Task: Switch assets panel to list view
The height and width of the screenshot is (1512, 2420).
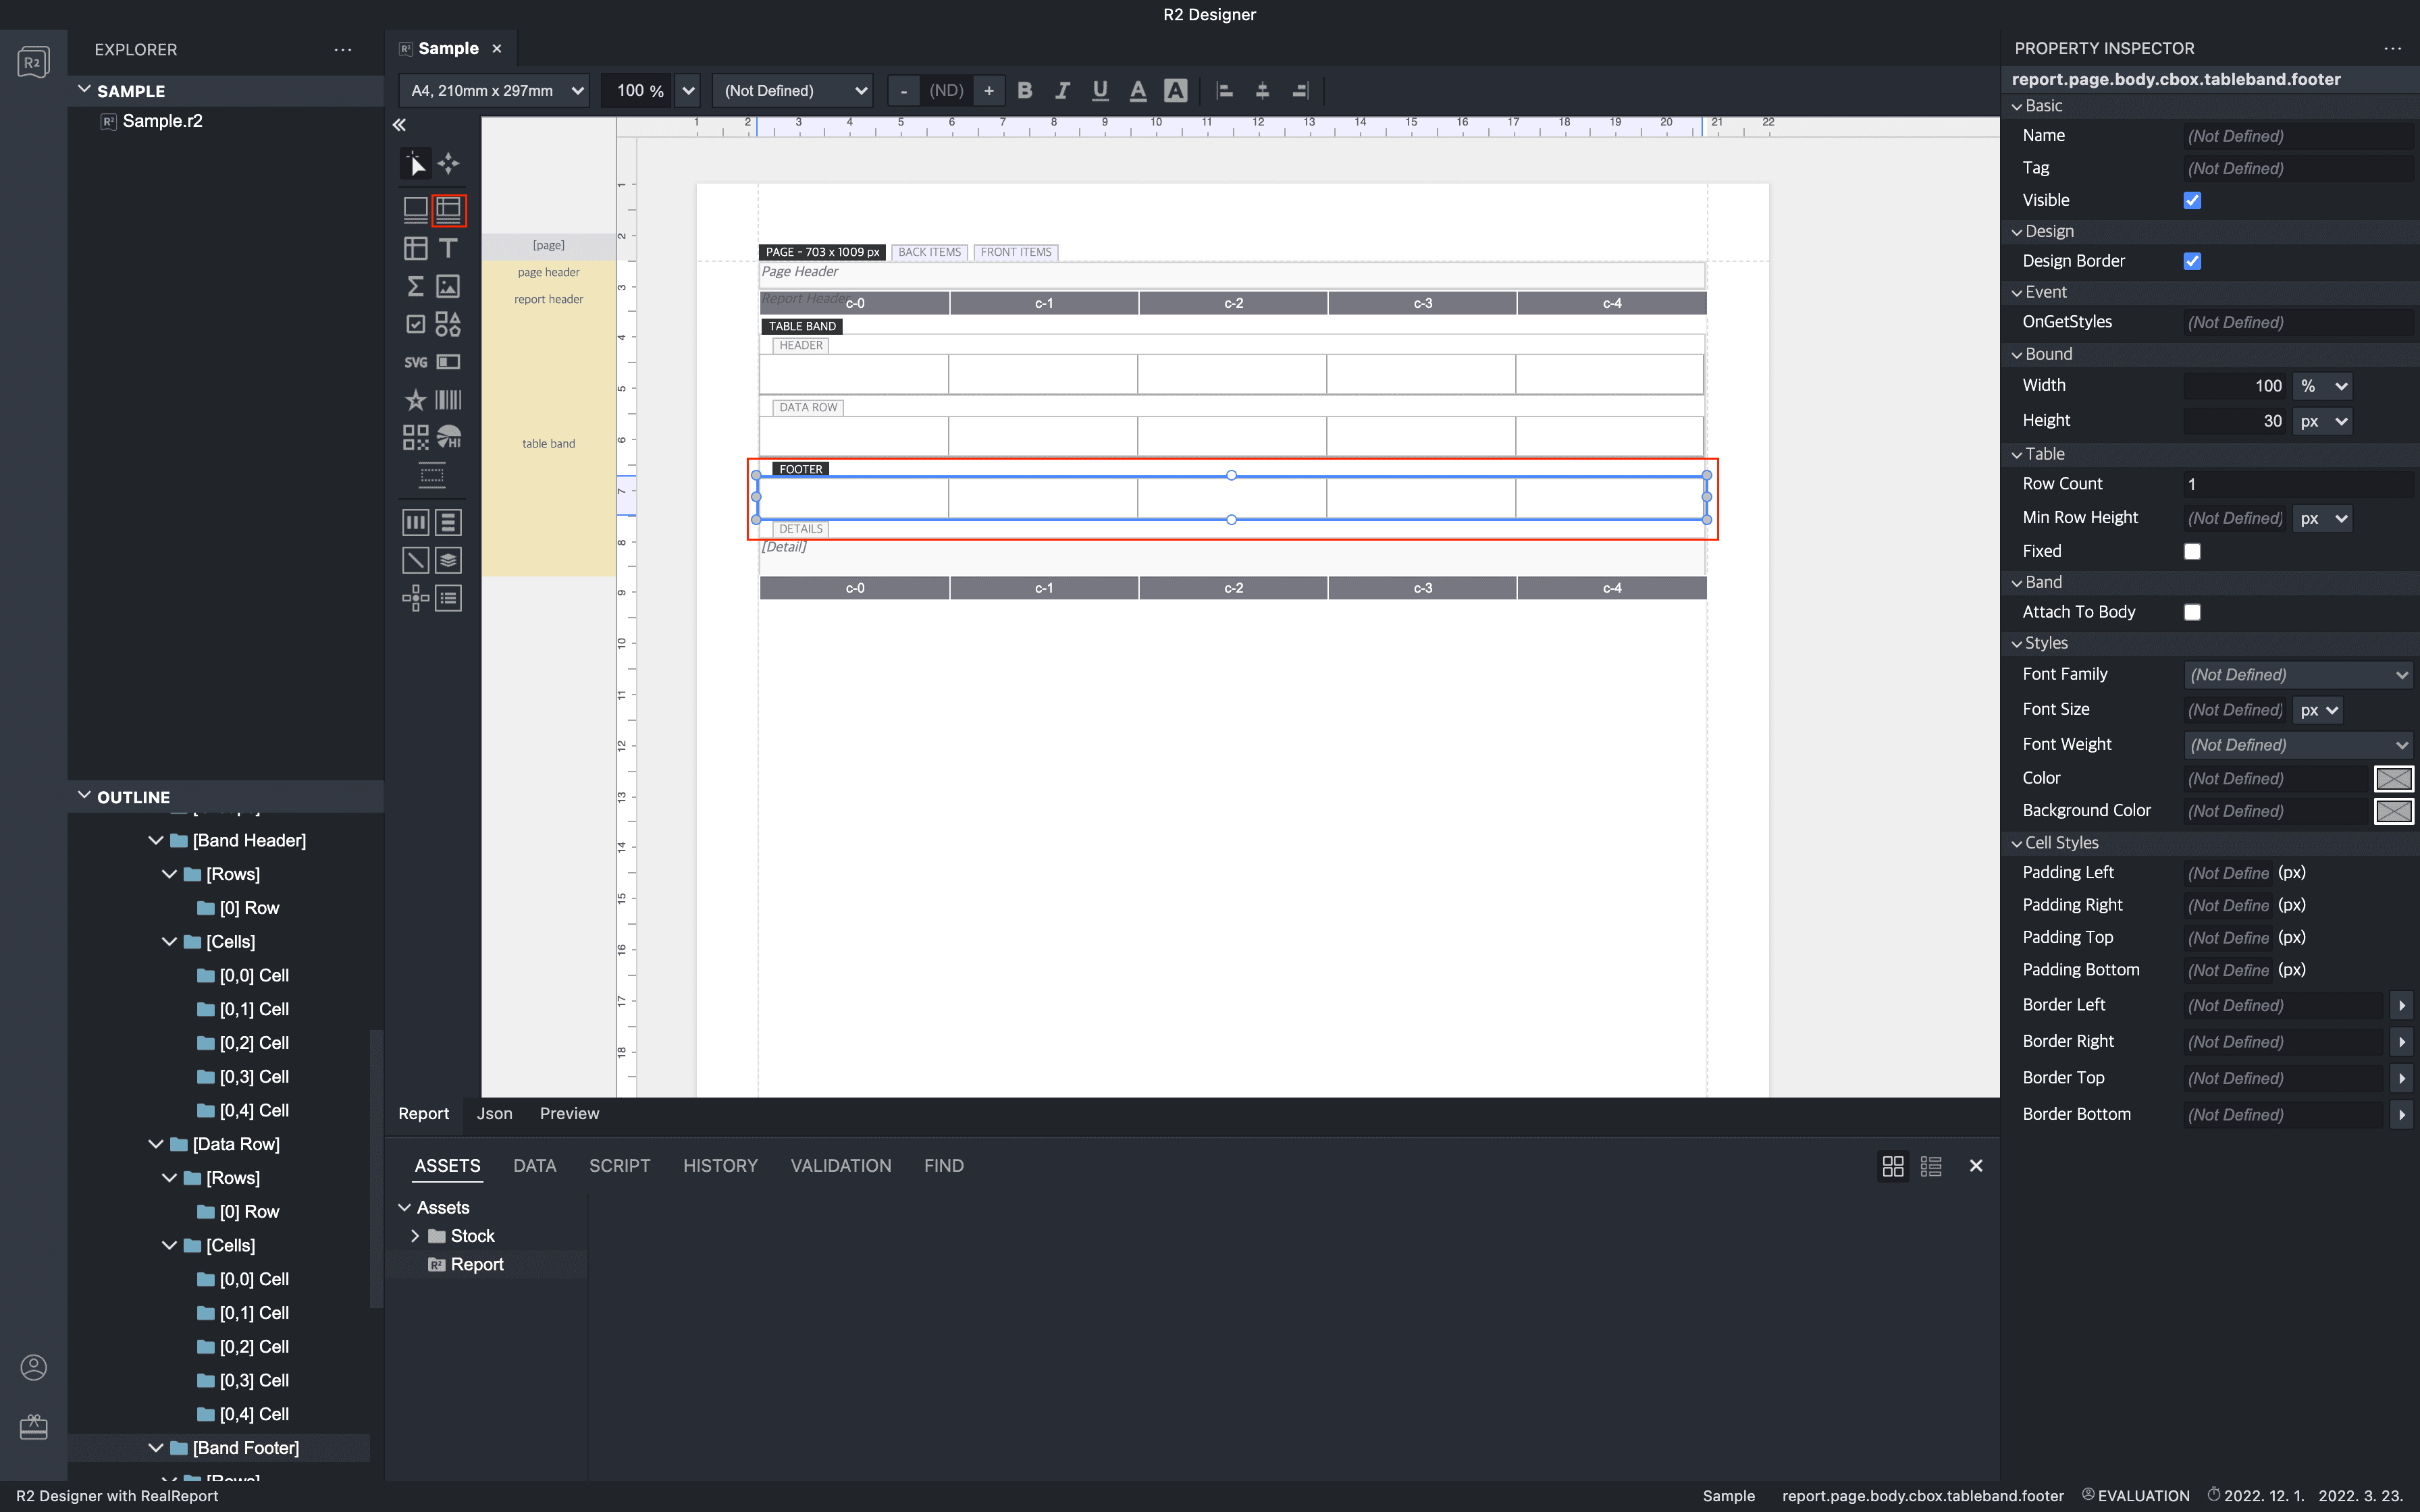Action: 1931,1166
